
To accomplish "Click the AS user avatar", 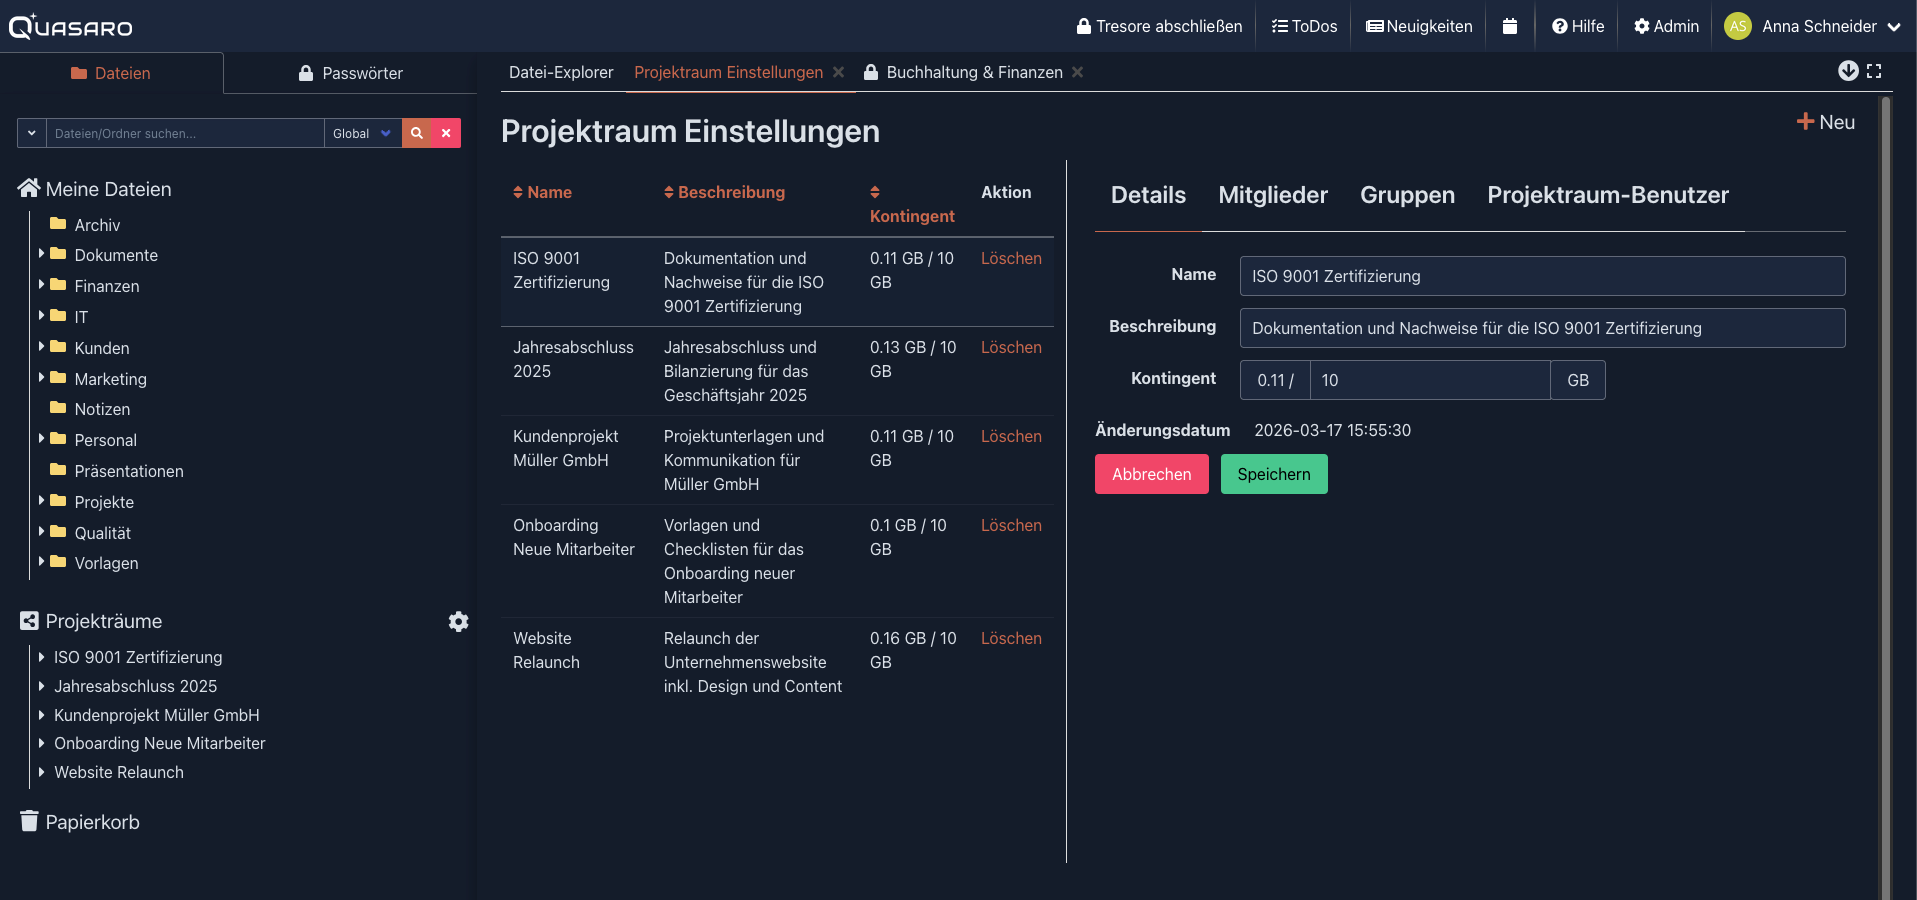I will (1738, 26).
